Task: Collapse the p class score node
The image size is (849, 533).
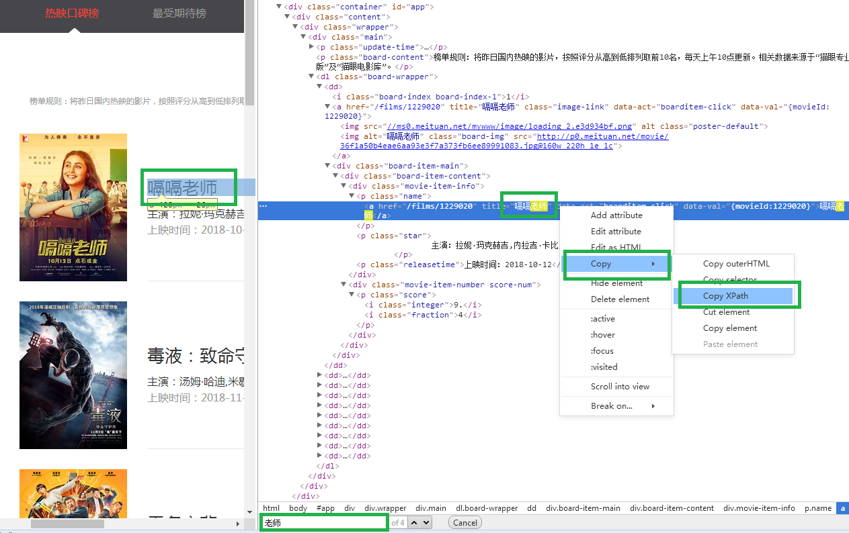Action: [351, 294]
